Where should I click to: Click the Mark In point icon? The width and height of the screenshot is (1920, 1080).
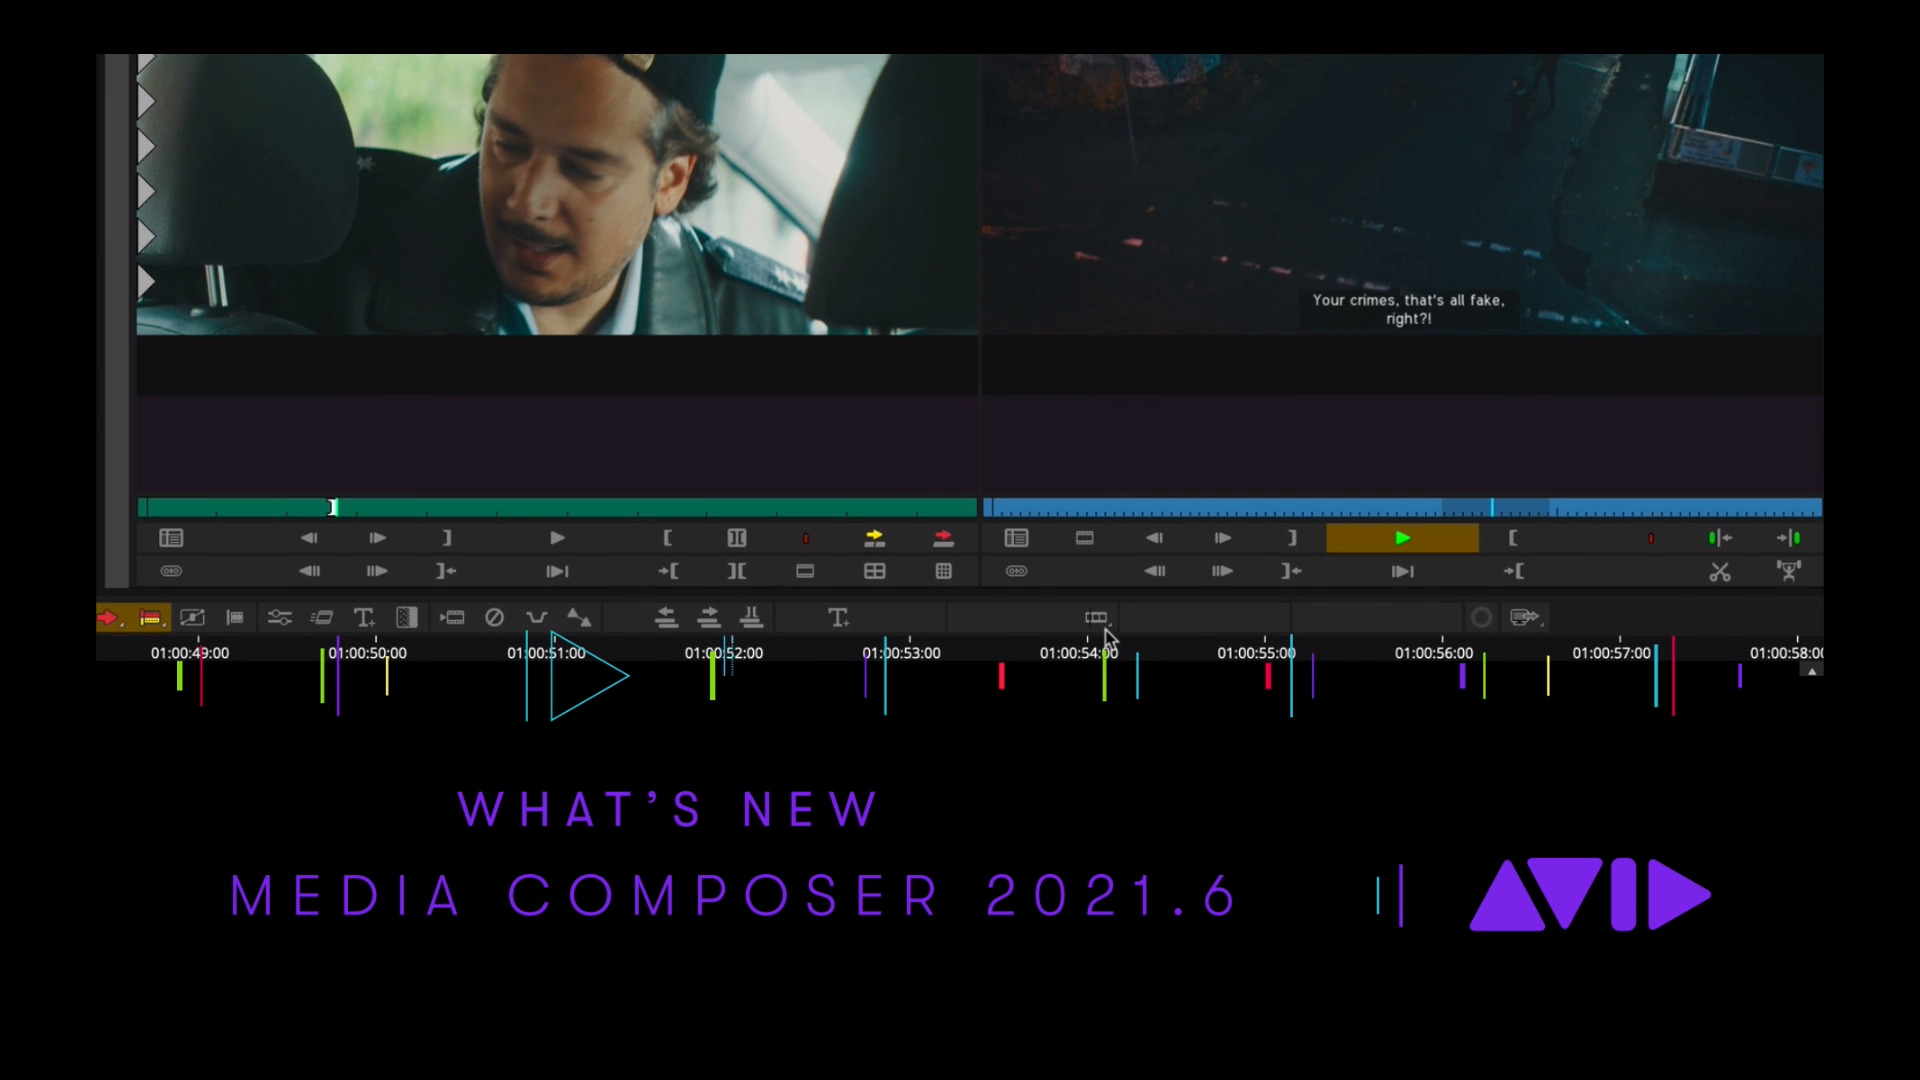pyautogui.click(x=667, y=537)
